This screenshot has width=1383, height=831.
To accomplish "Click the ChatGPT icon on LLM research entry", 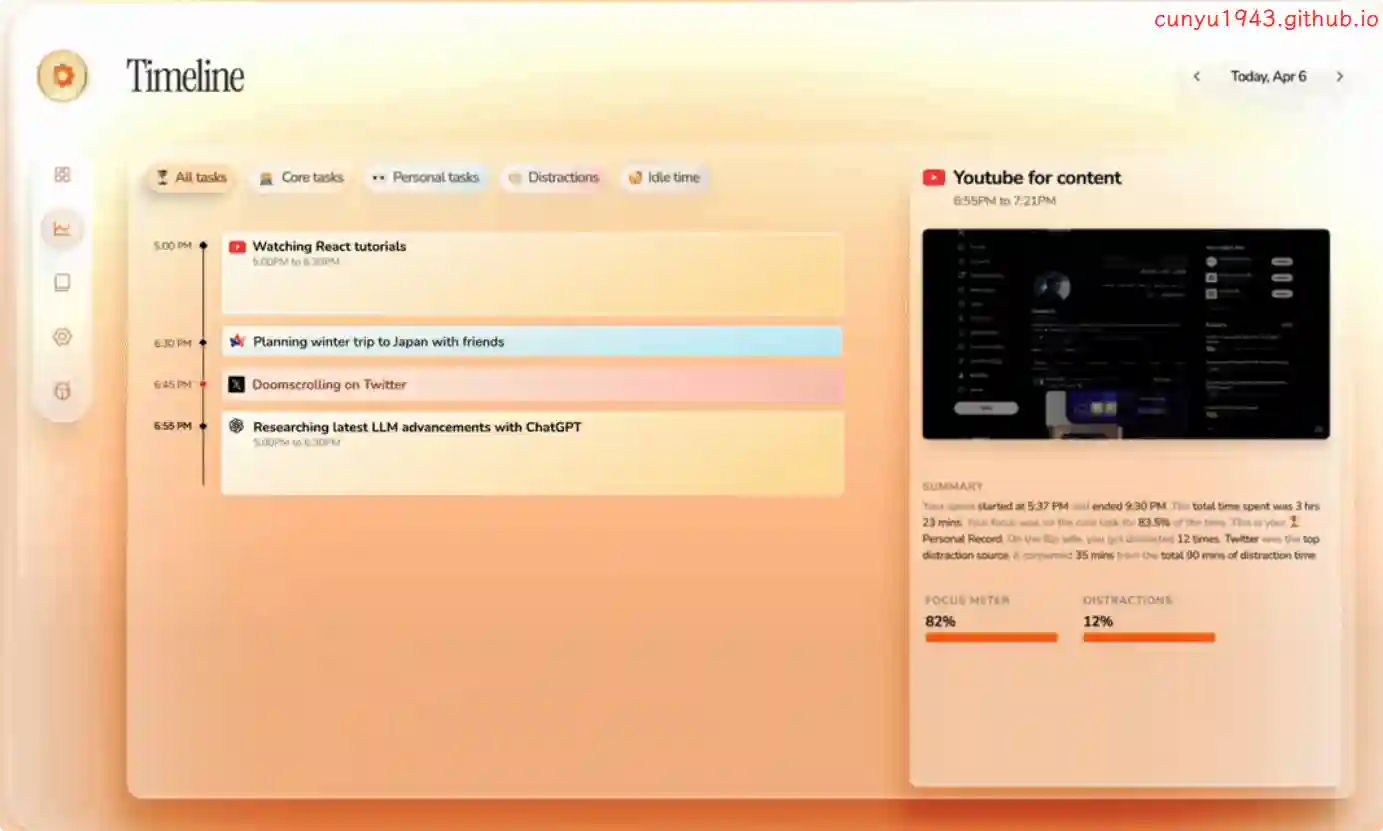I will click(236, 427).
